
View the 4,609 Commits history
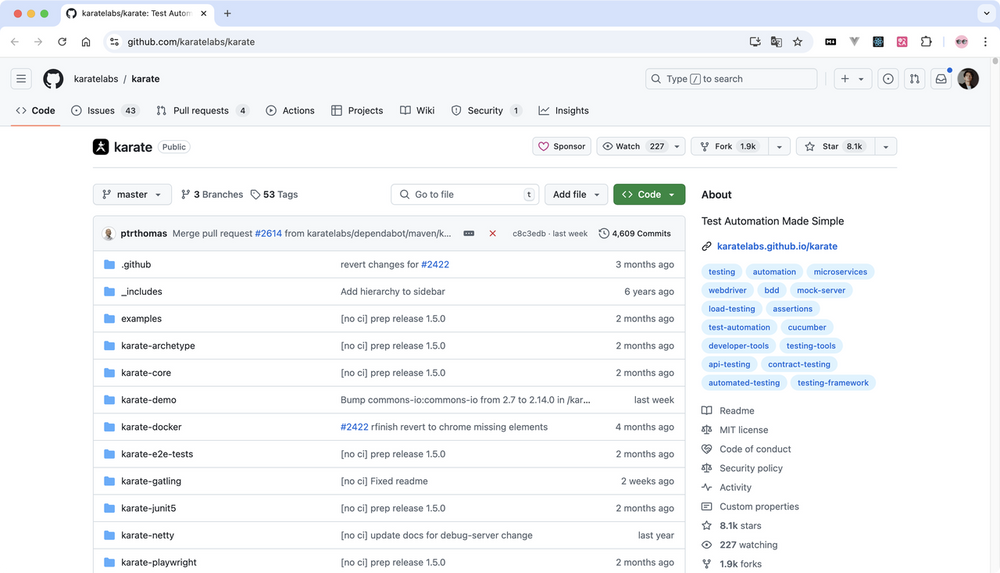point(635,233)
